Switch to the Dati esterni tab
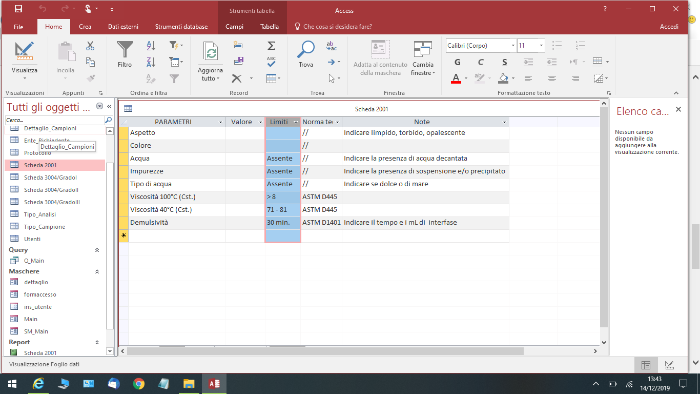700x394 pixels. 123,27
